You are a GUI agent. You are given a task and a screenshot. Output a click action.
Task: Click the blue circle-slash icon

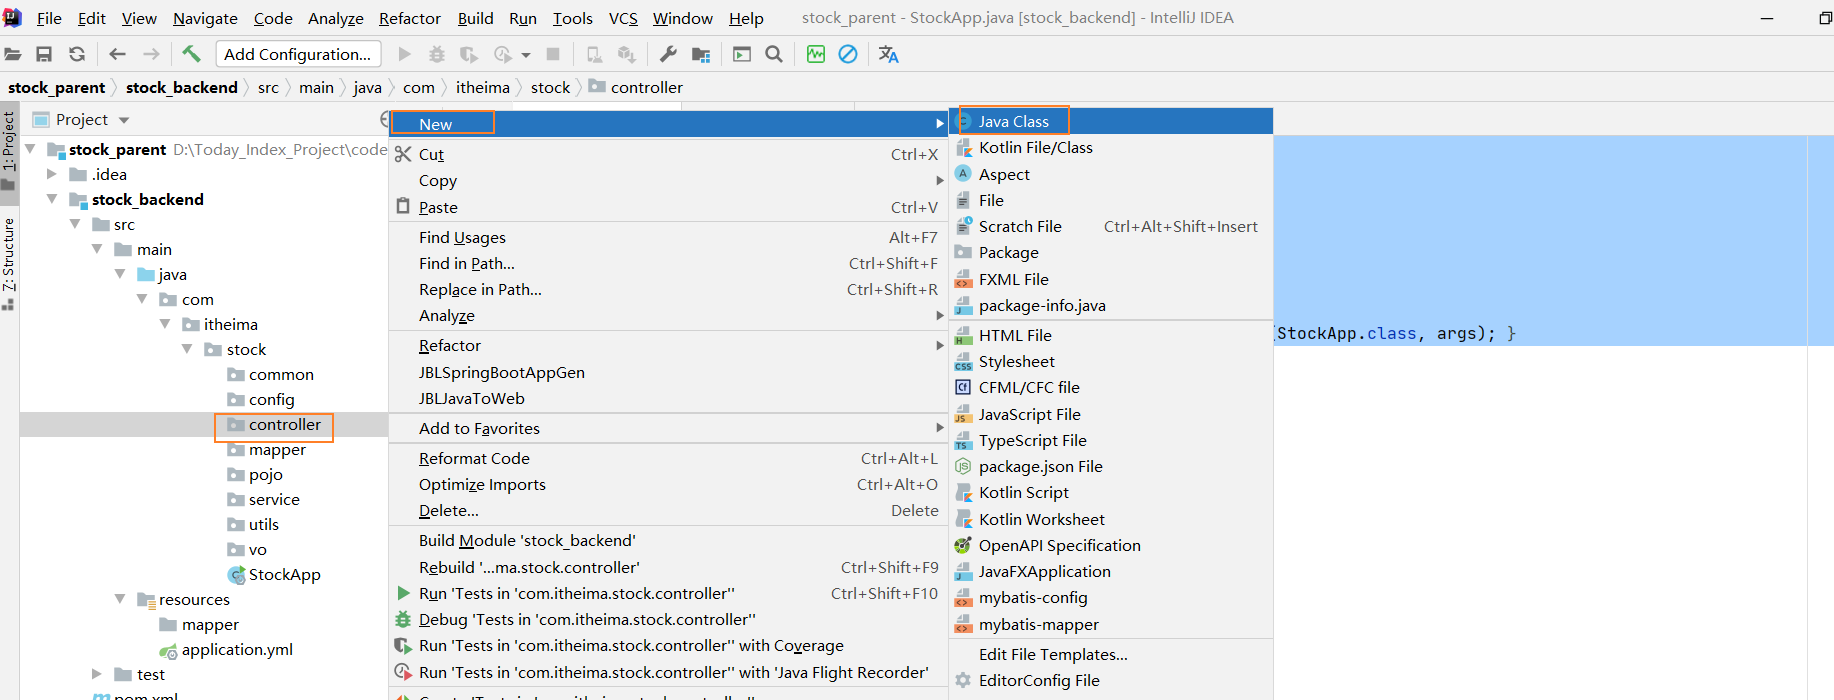848,54
